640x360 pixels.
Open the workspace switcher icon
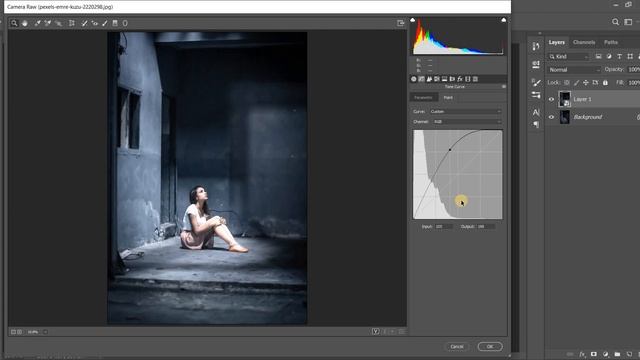click(x=628, y=22)
